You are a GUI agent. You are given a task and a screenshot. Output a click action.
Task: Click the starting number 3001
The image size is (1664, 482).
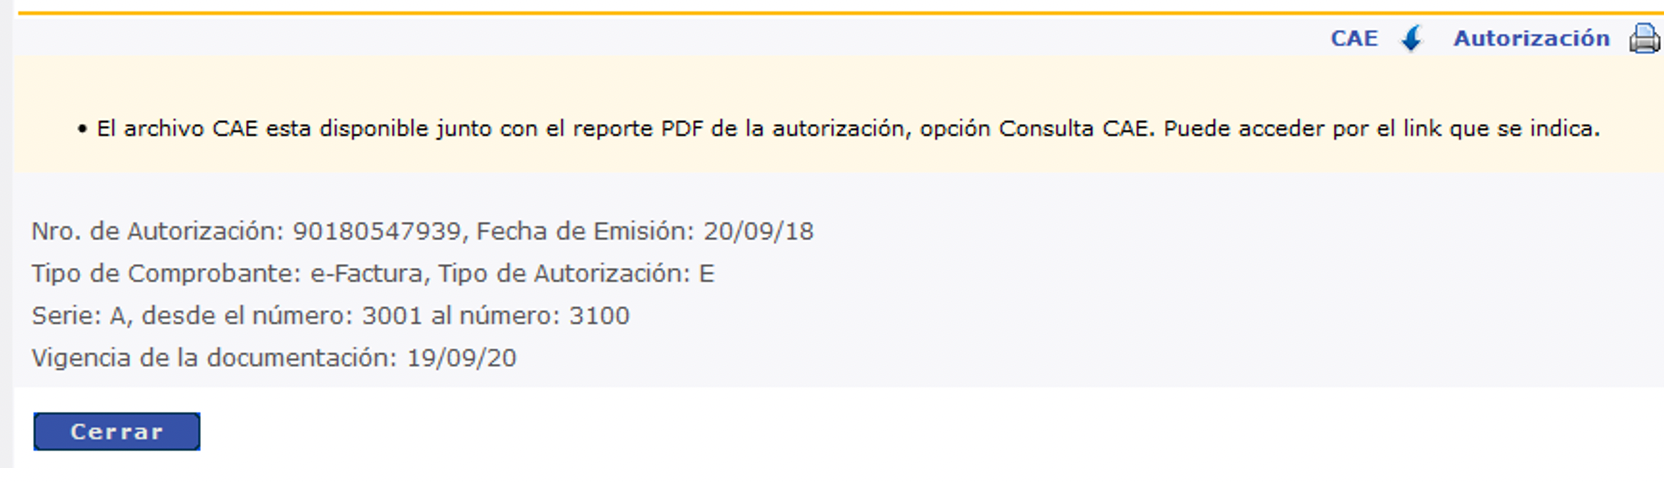click(392, 316)
